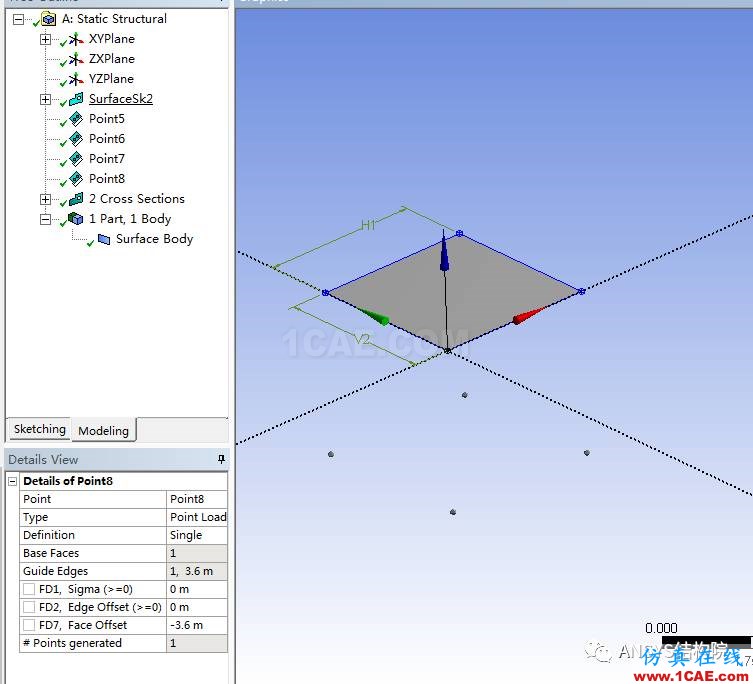Screen dimensions: 753x684
Task: Pin the Details View panel
Action: [x=221, y=459]
